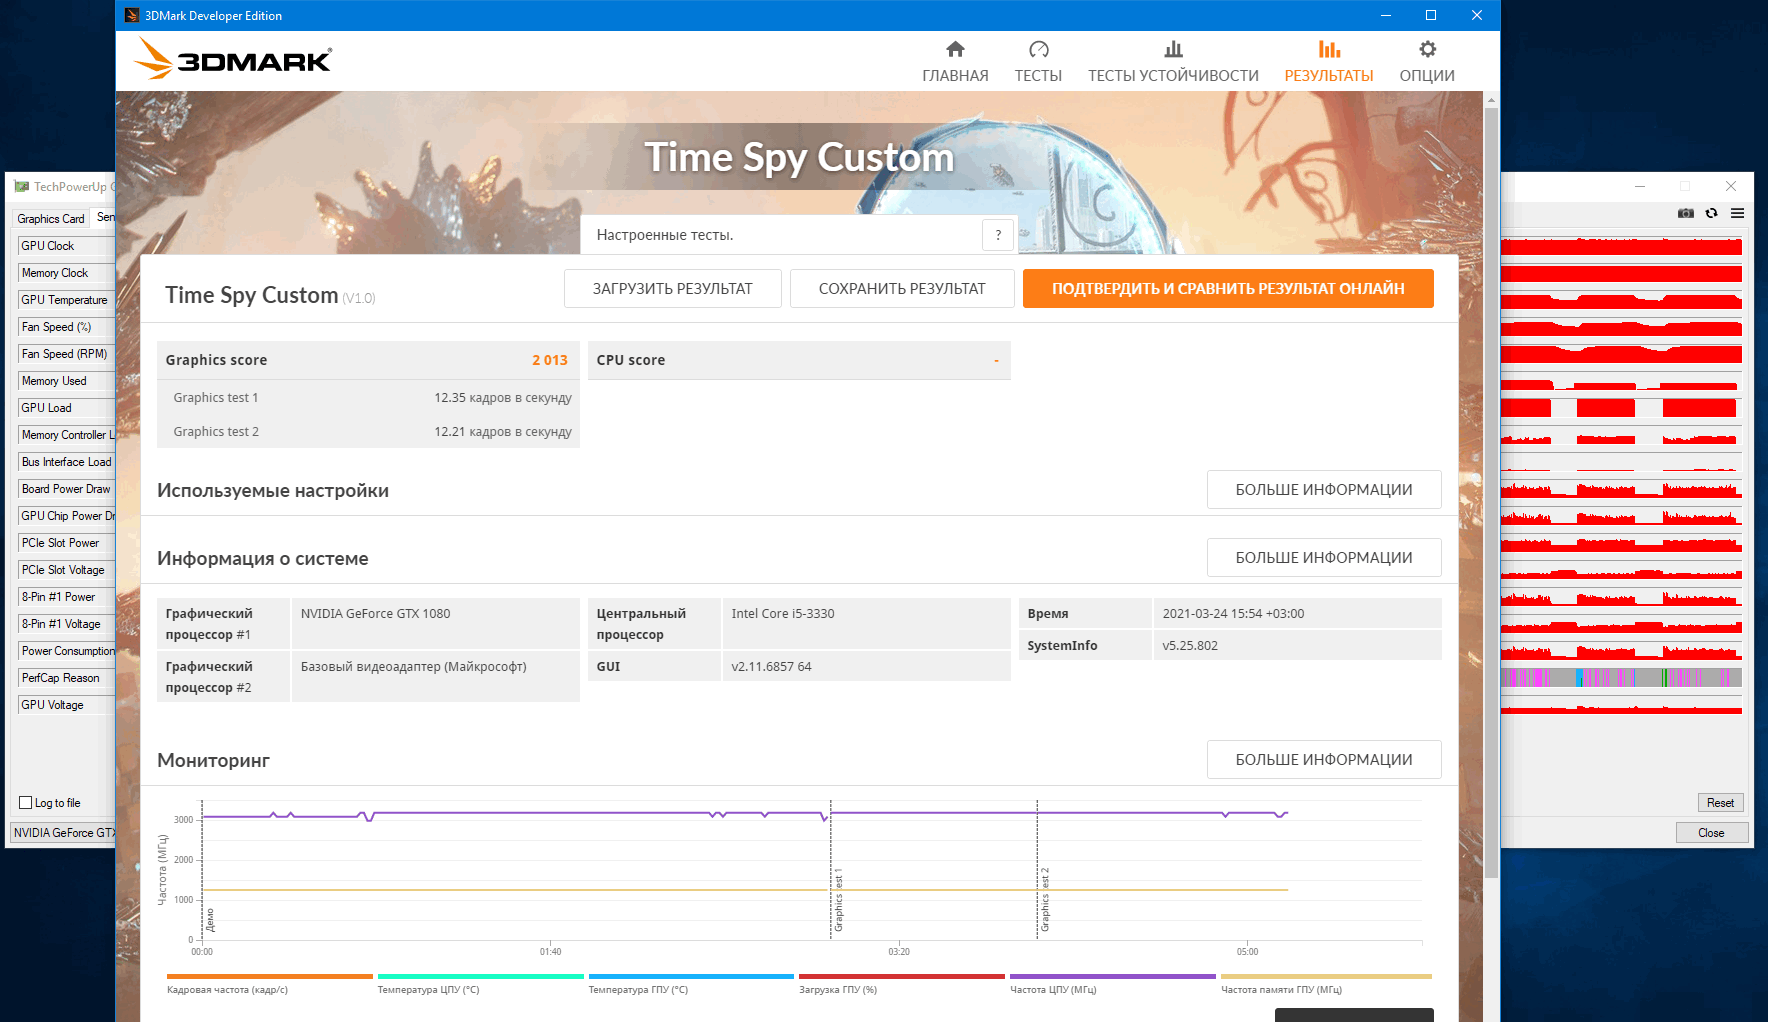Click the question mark help button
Viewport: 1768px width, 1022px height.
point(998,235)
